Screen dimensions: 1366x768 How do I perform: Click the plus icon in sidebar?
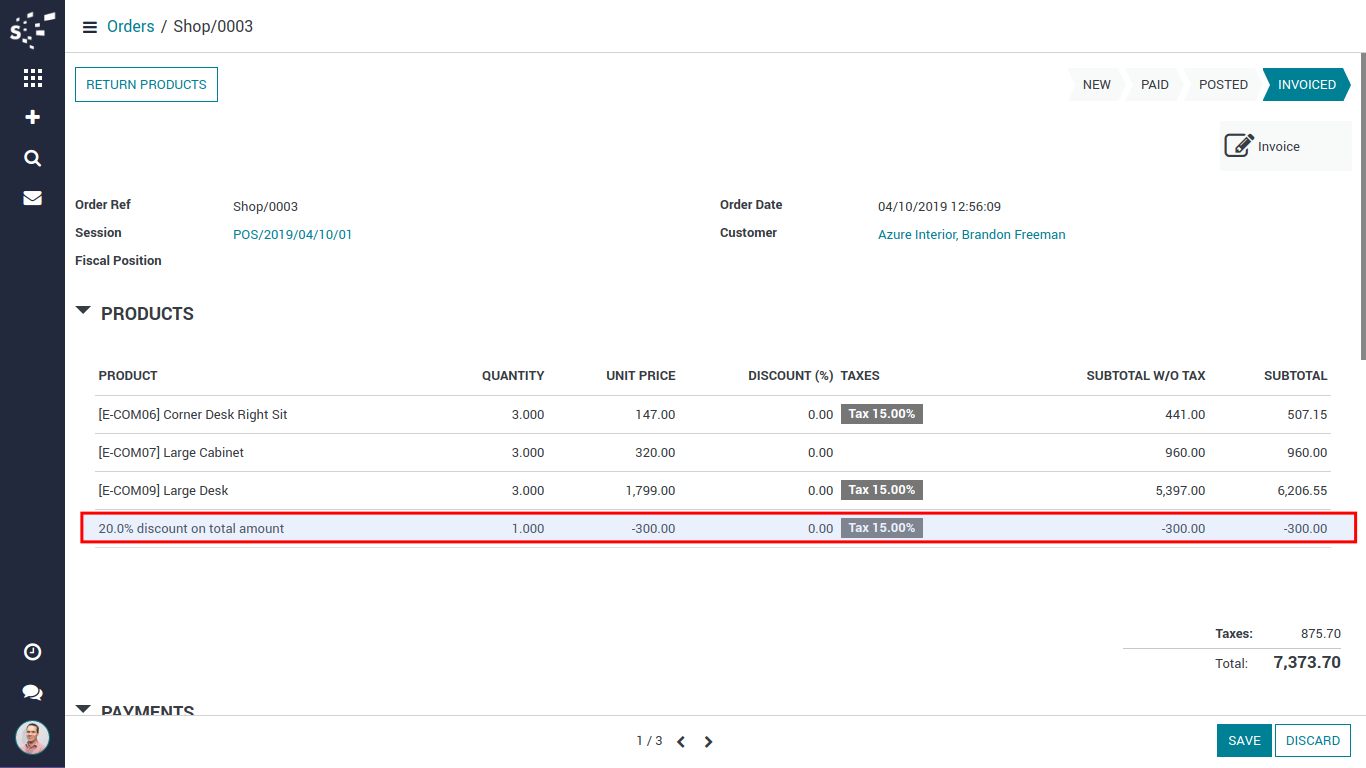[32, 117]
